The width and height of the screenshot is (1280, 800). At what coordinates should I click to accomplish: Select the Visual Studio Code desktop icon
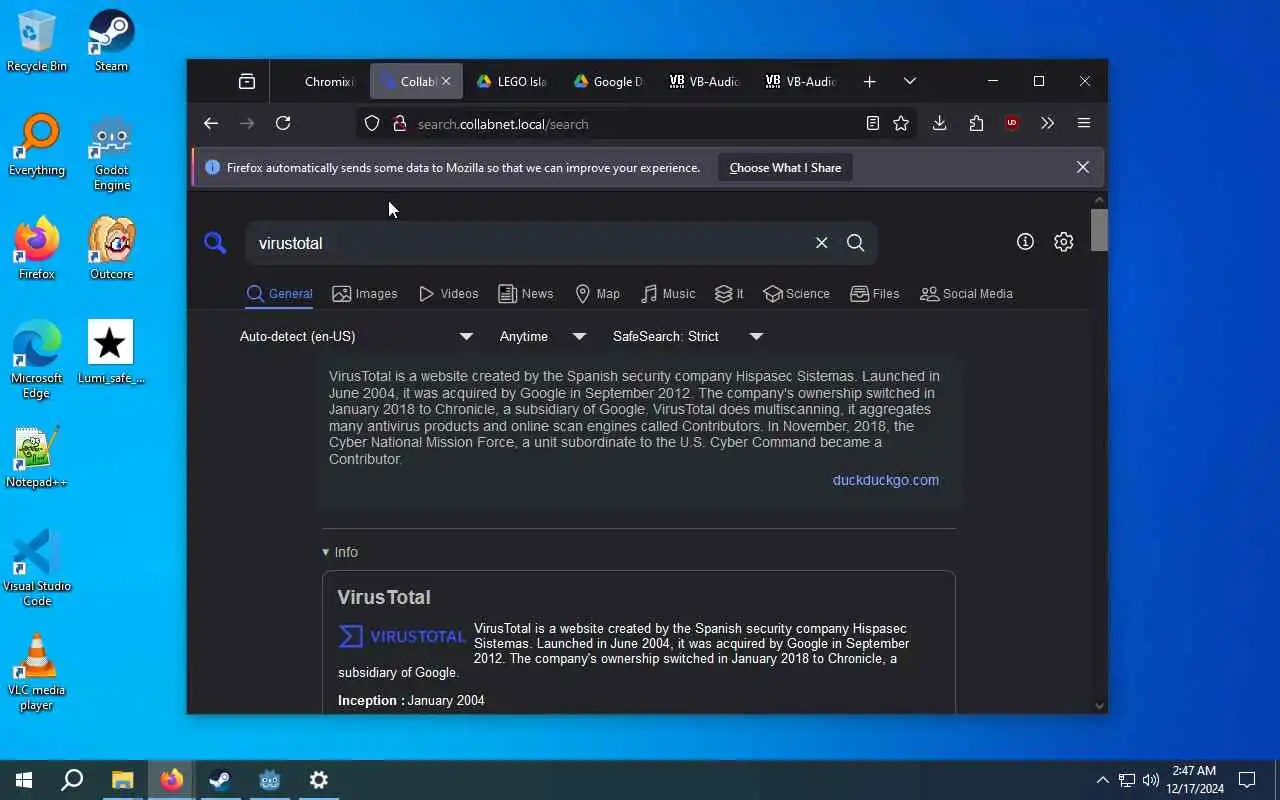pyautogui.click(x=37, y=568)
